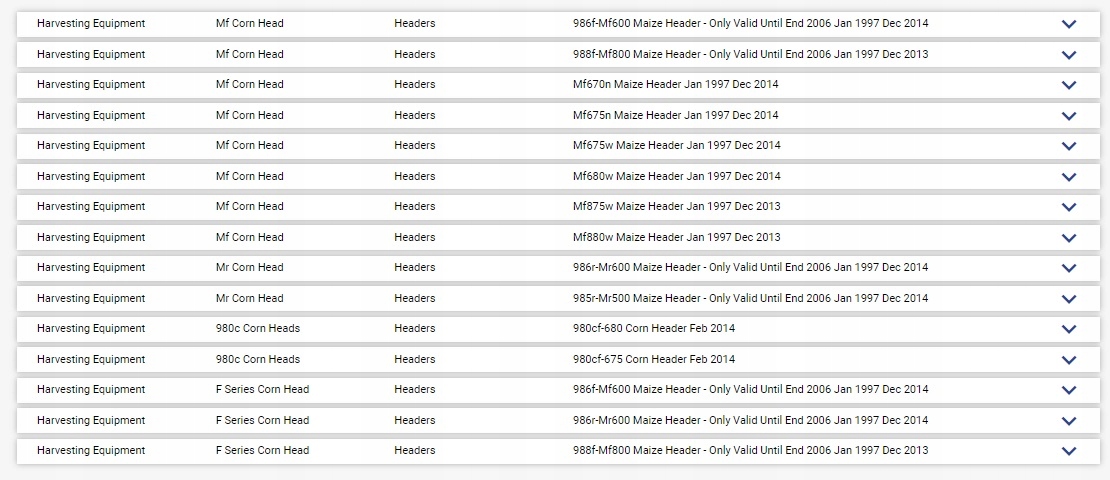Select 'Mf680w Maize Header Jan 1997 Dec 2014' text
Image resolution: width=1110 pixels, height=480 pixels.
(677, 176)
